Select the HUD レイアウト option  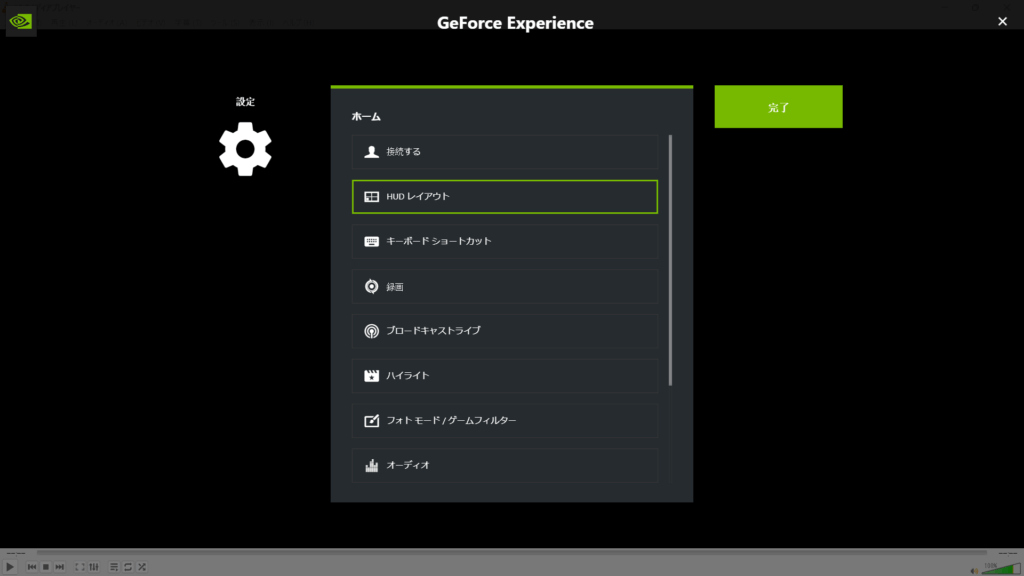[504, 197]
